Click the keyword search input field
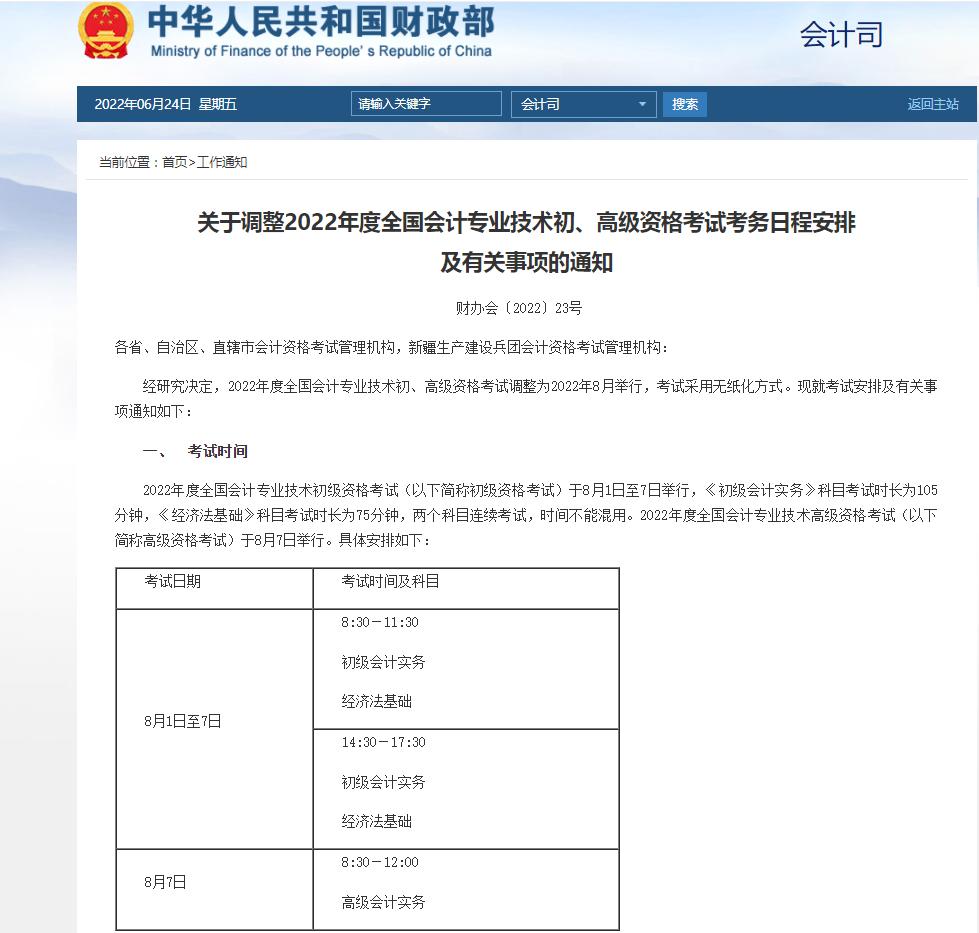 pos(426,104)
